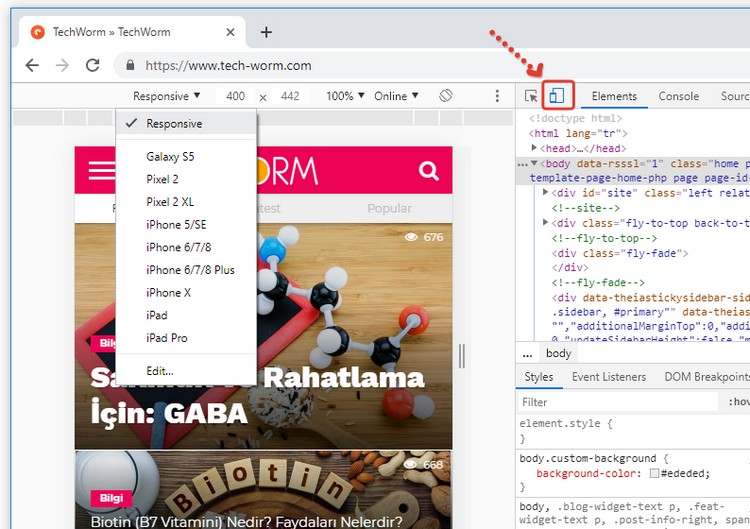Open the 100% zoom dropdown

[x=346, y=96]
